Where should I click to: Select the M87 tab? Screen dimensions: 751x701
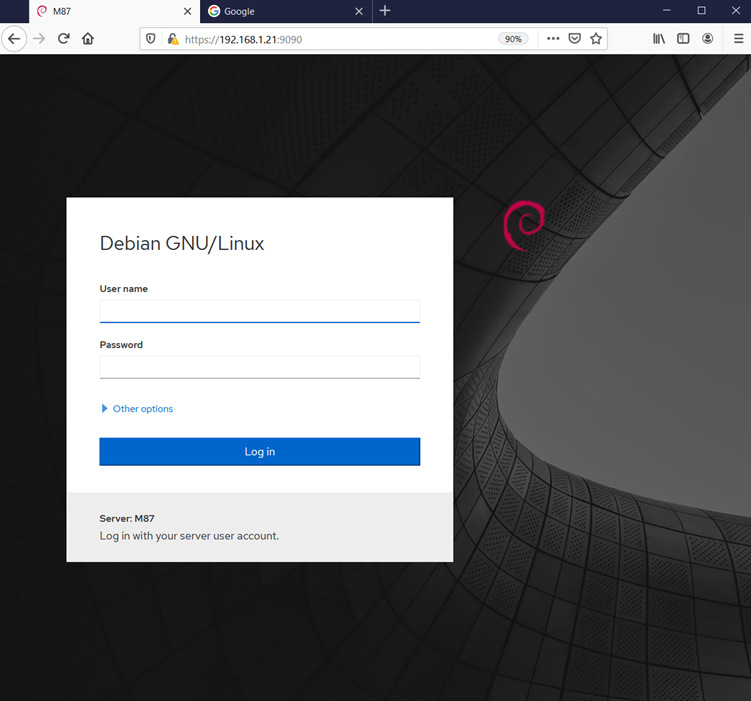click(x=100, y=11)
